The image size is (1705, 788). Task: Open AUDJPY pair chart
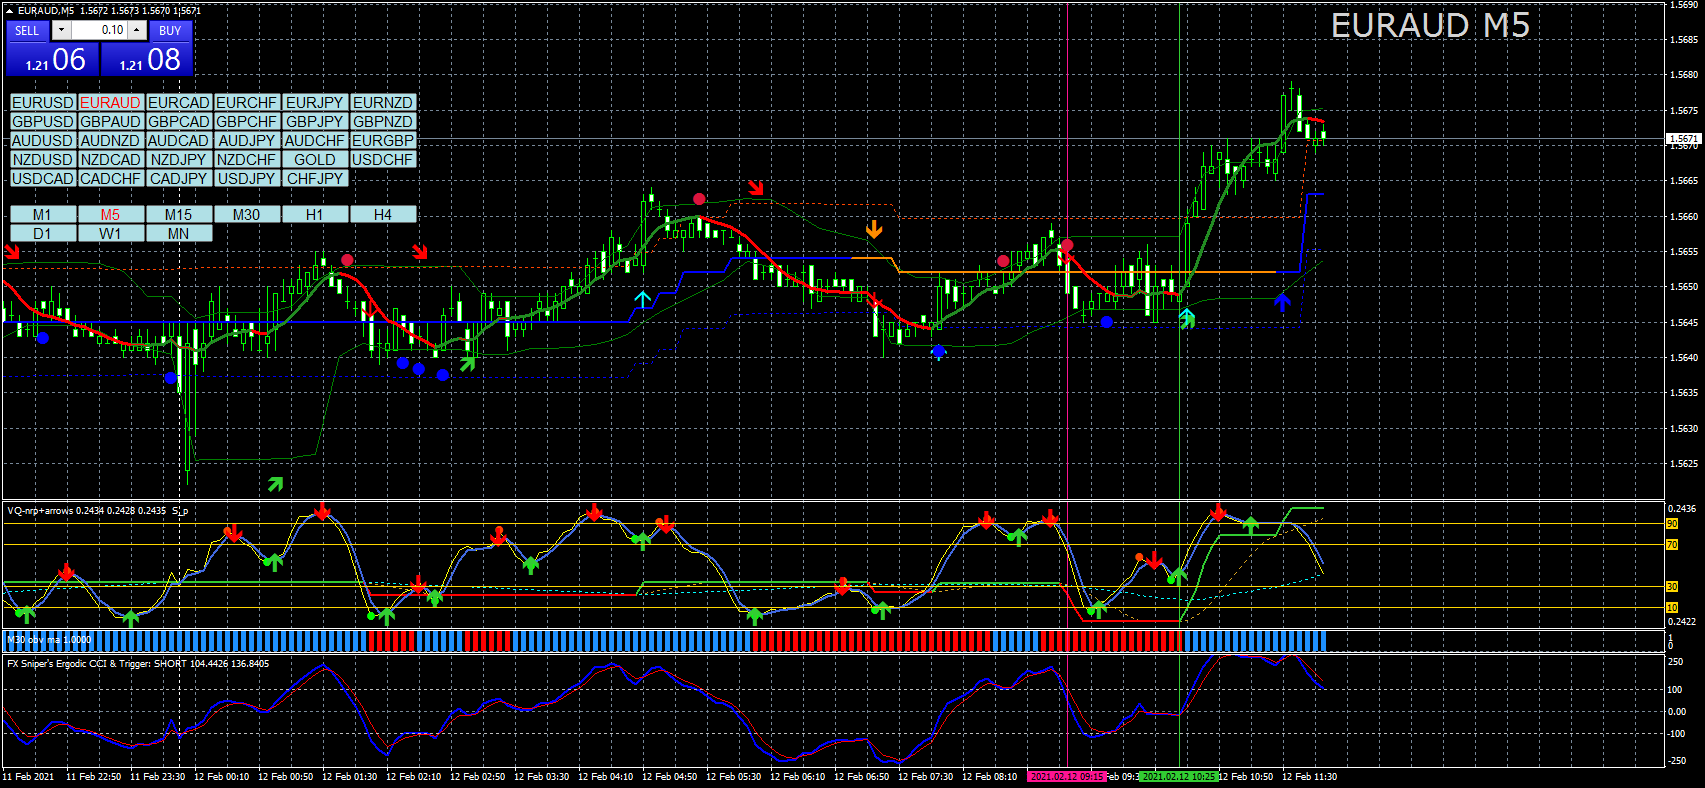(247, 141)
